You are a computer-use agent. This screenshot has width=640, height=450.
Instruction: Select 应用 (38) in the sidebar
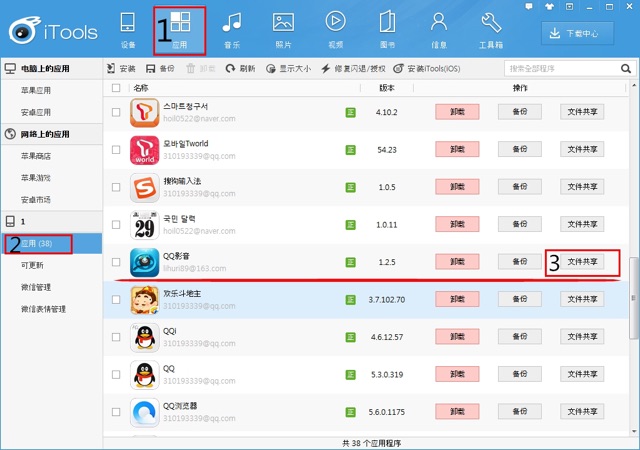(51, 243)
